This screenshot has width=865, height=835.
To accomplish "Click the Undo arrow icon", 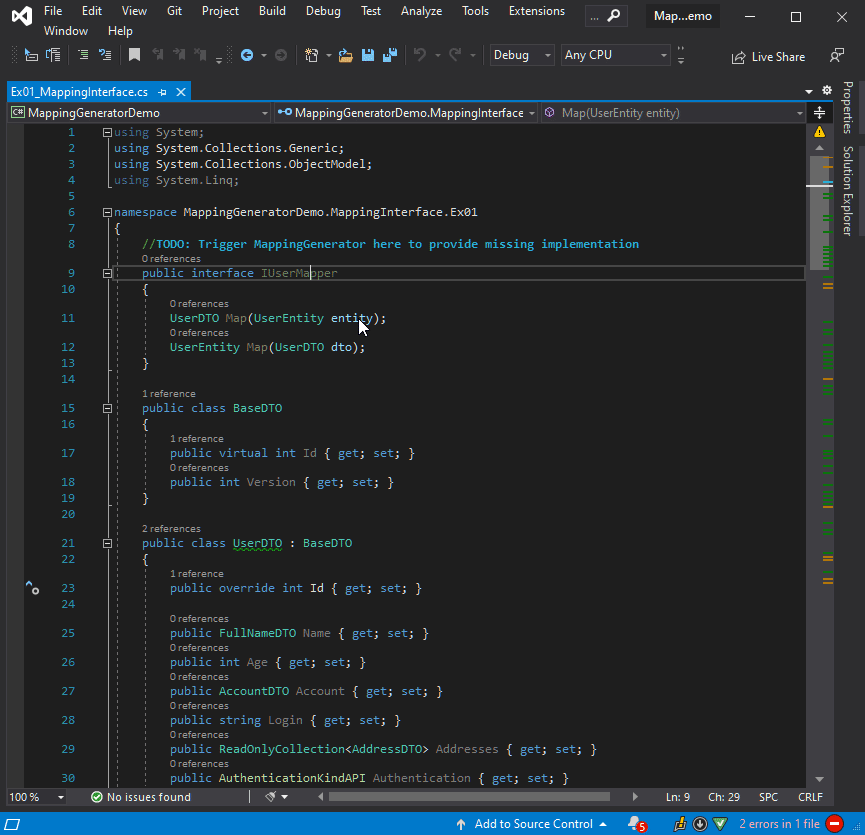I will (420, 55).
